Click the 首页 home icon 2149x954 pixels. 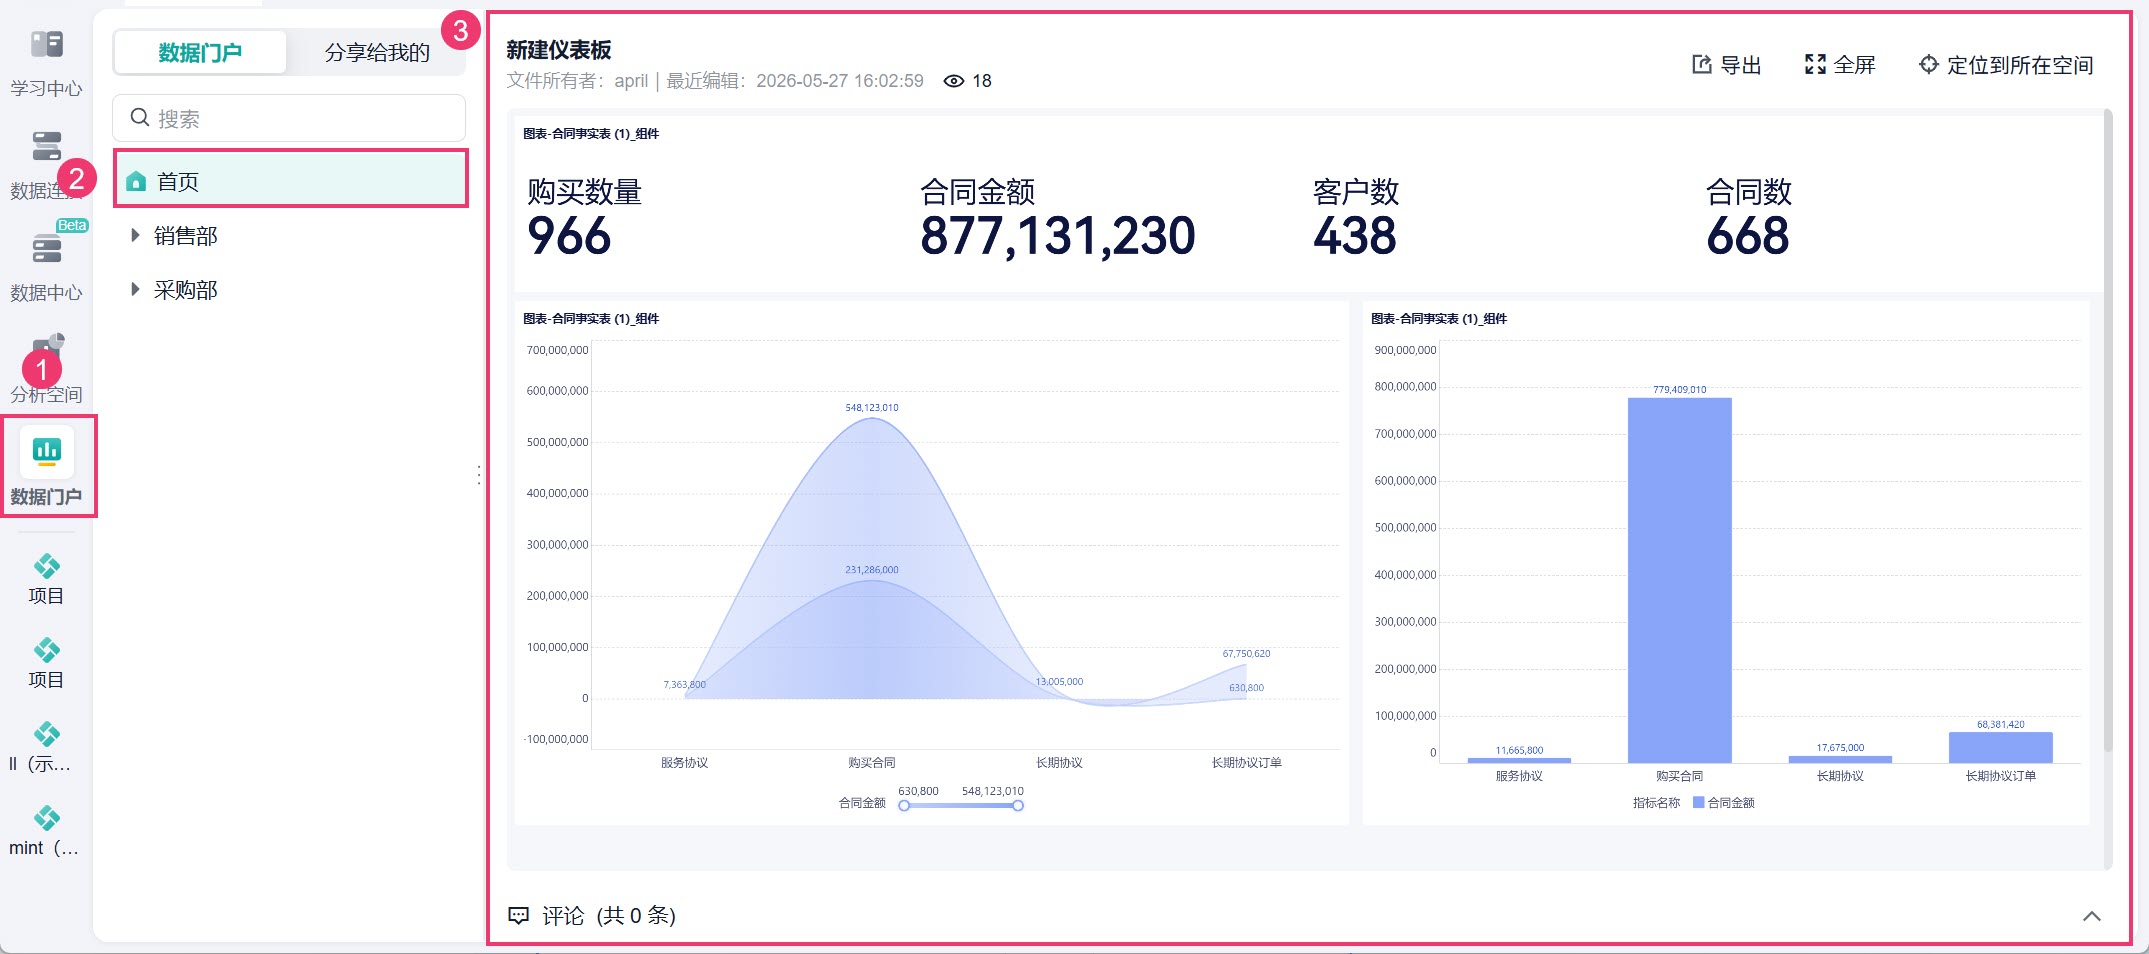pyautogui.click(x=137, y=182)
